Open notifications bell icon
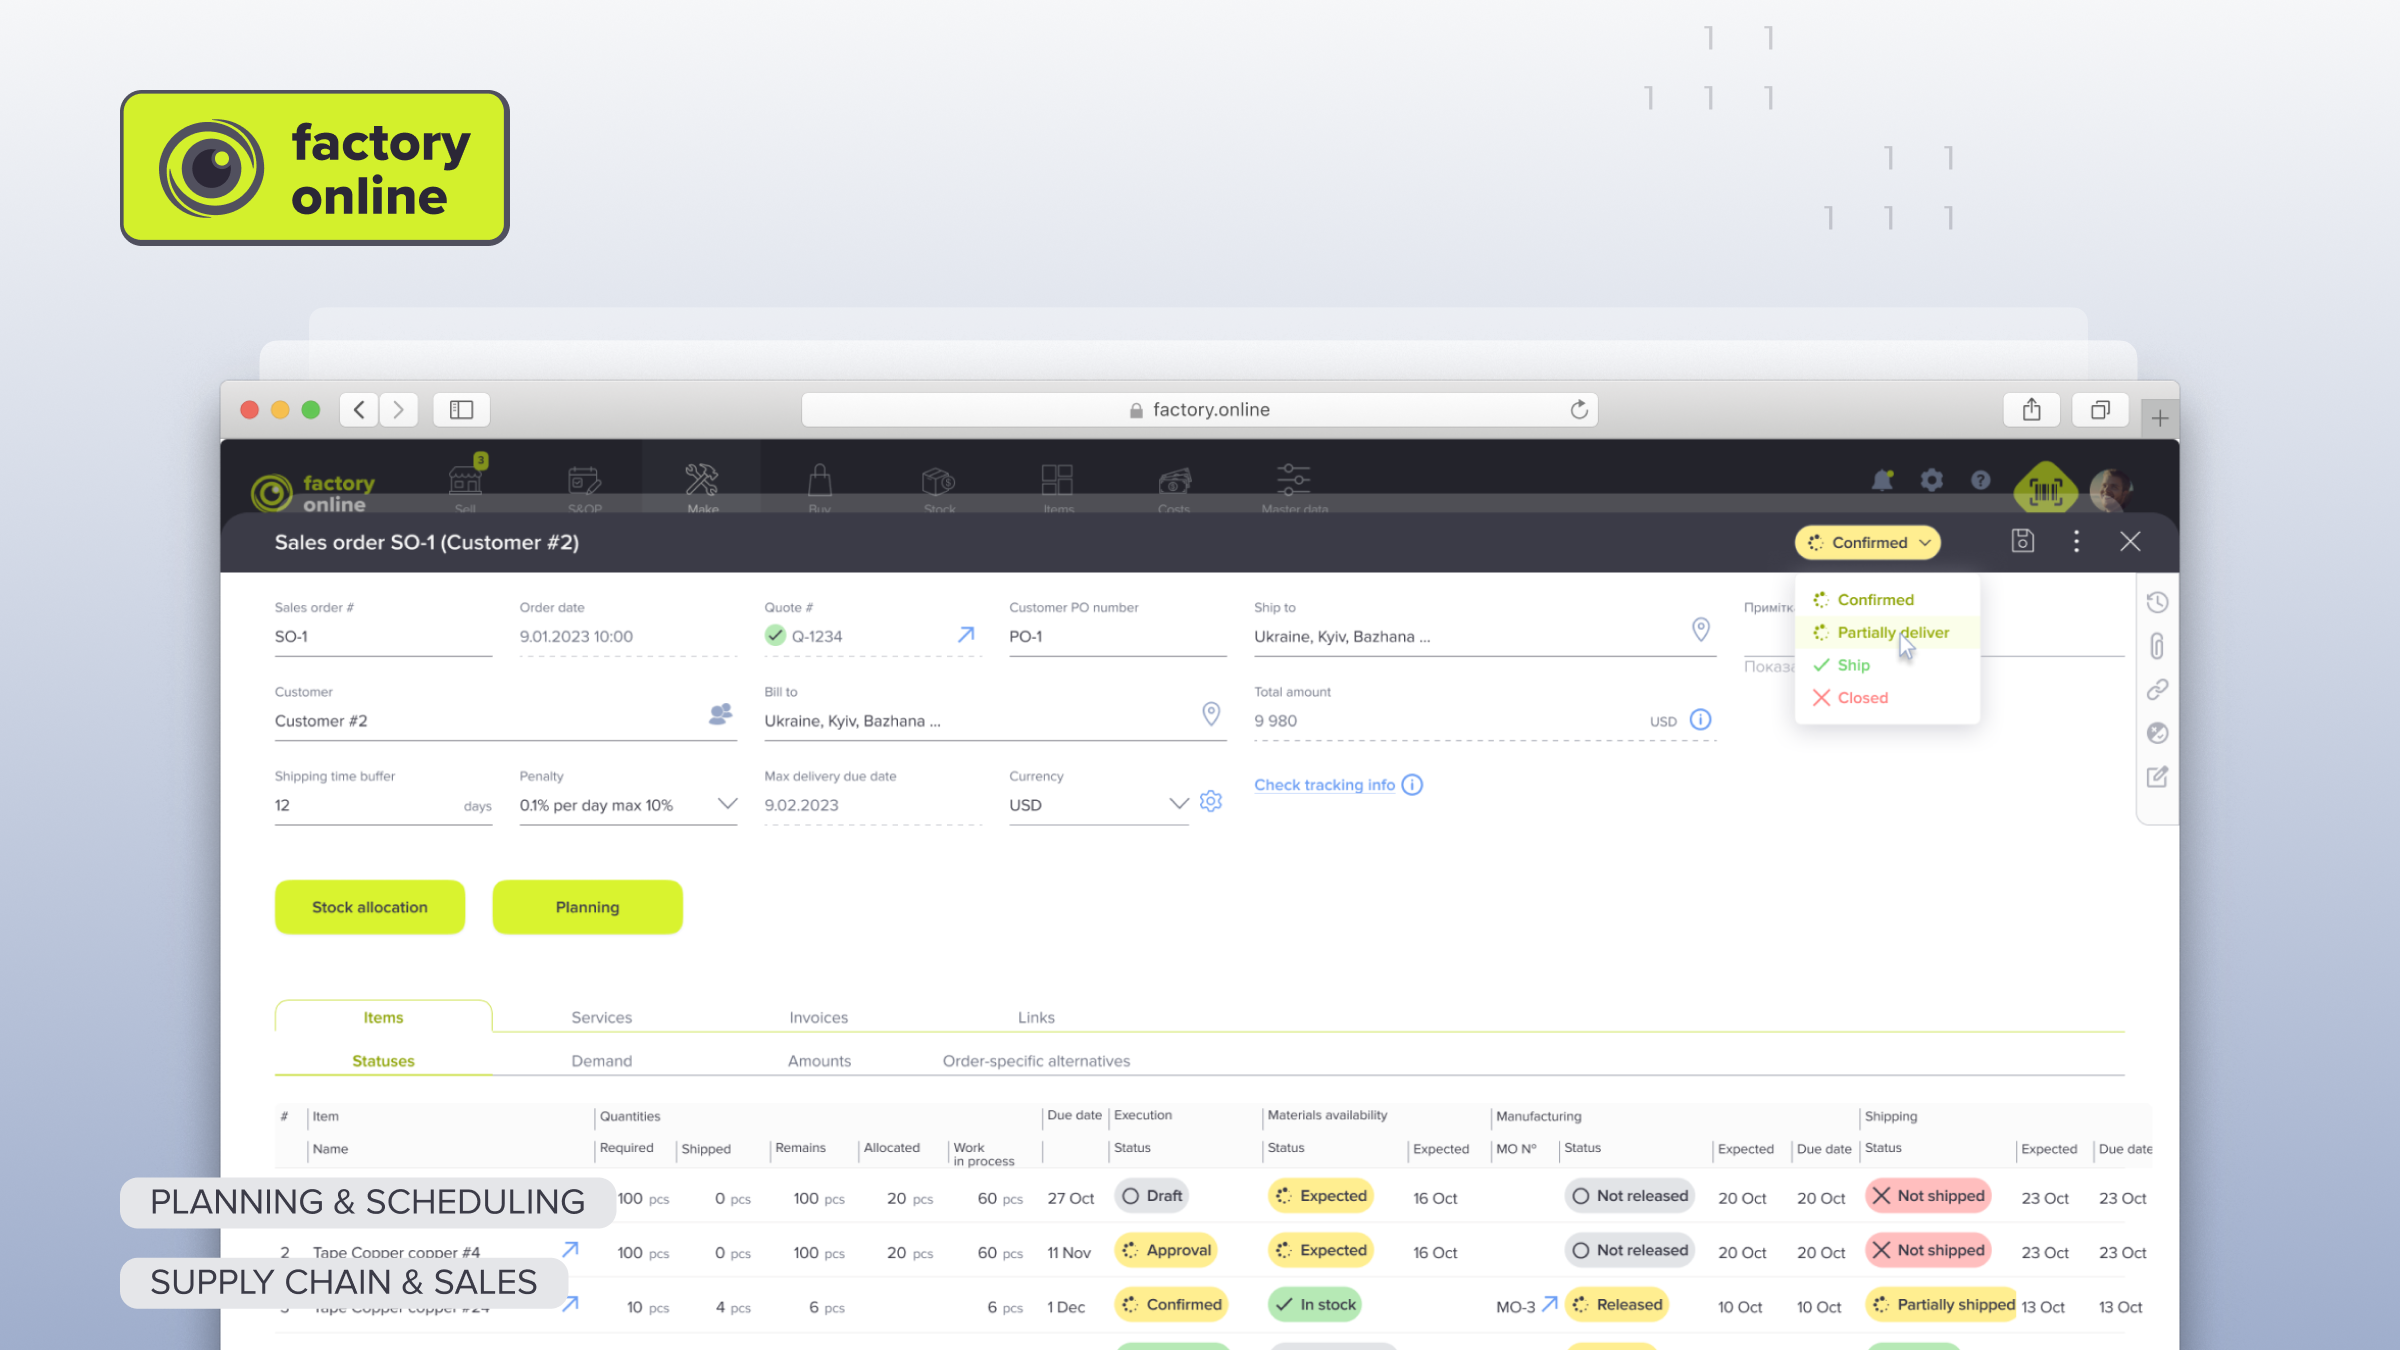2400x1350 pixels. click(x=1882, y=481)
